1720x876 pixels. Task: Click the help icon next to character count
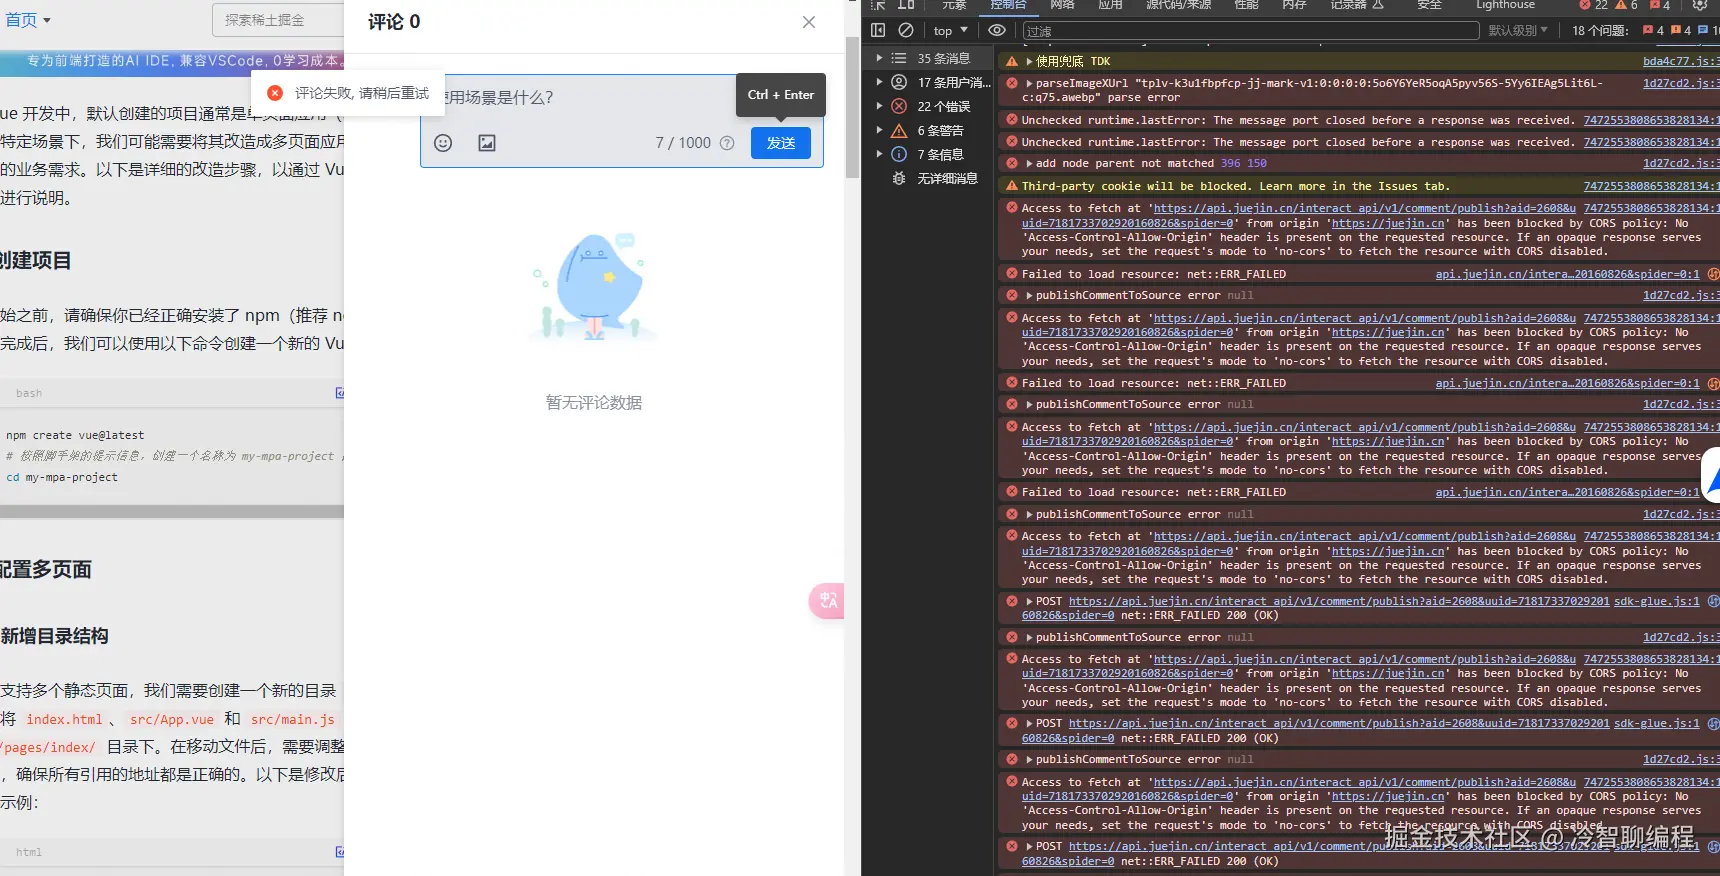point(727,143)
